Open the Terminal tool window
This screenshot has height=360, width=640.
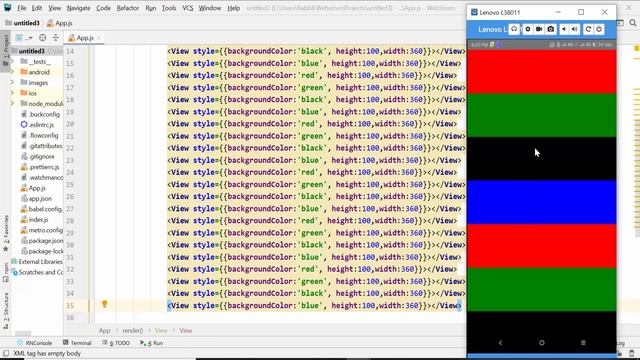point(77,343)
